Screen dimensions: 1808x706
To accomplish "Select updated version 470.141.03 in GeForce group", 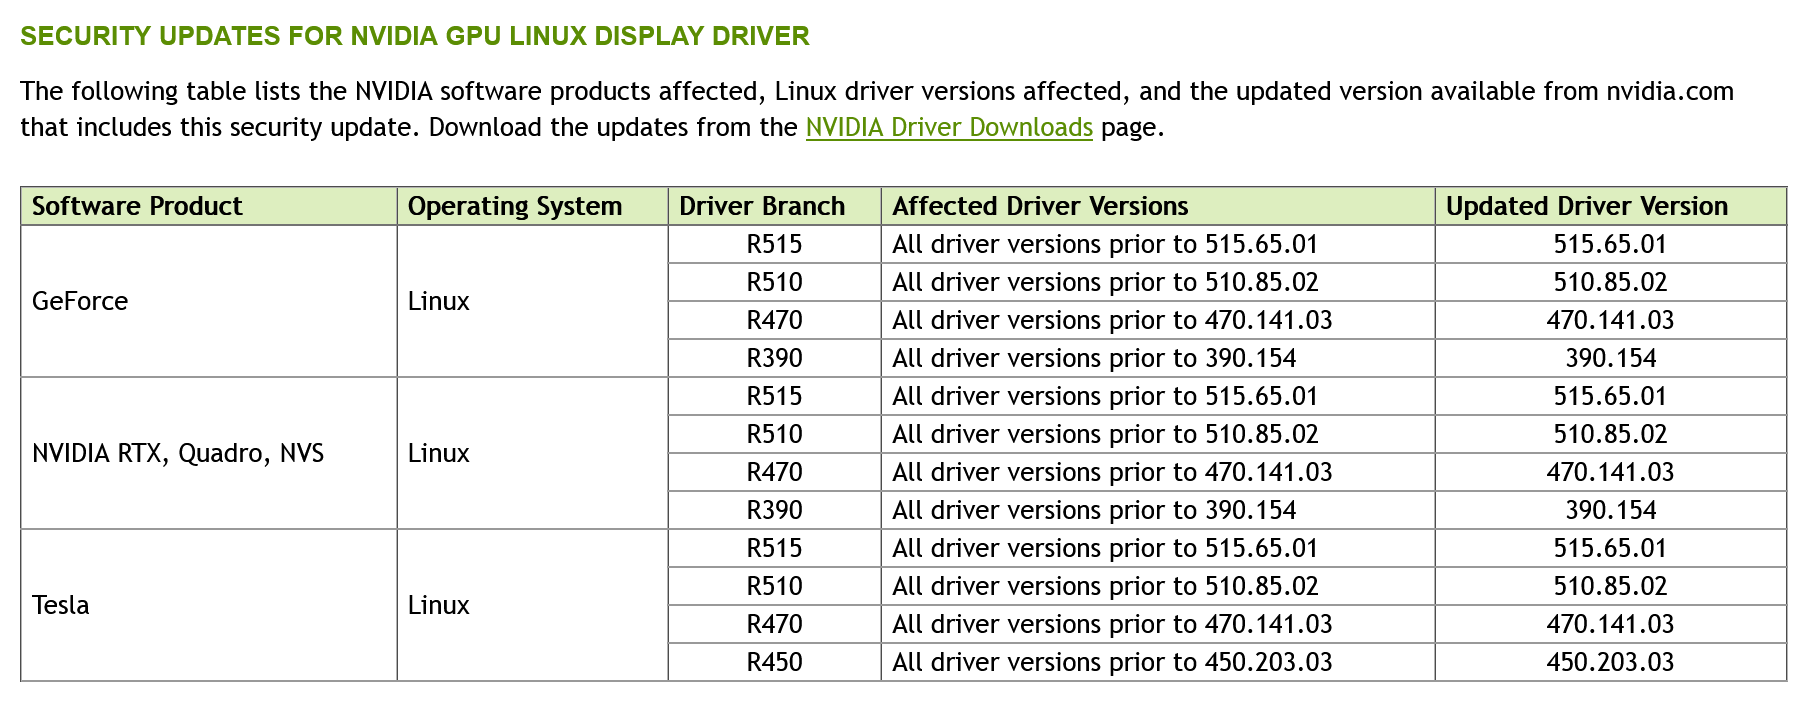I will 1611,320.
